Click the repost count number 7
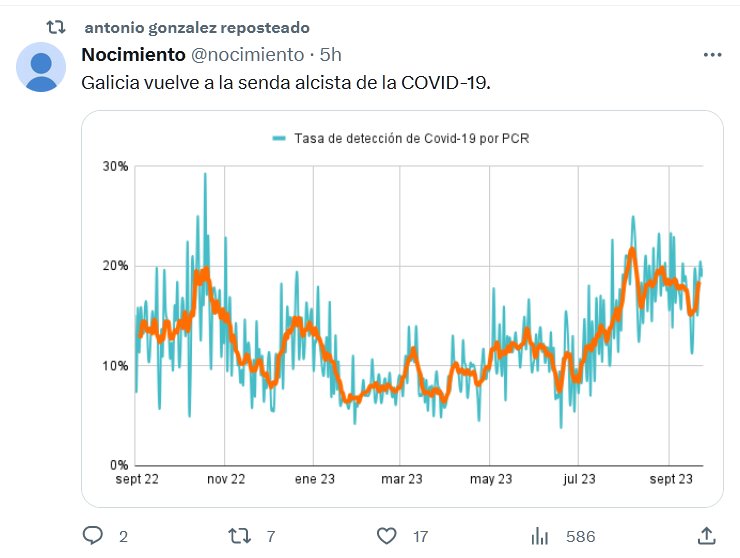 [270, 537]
